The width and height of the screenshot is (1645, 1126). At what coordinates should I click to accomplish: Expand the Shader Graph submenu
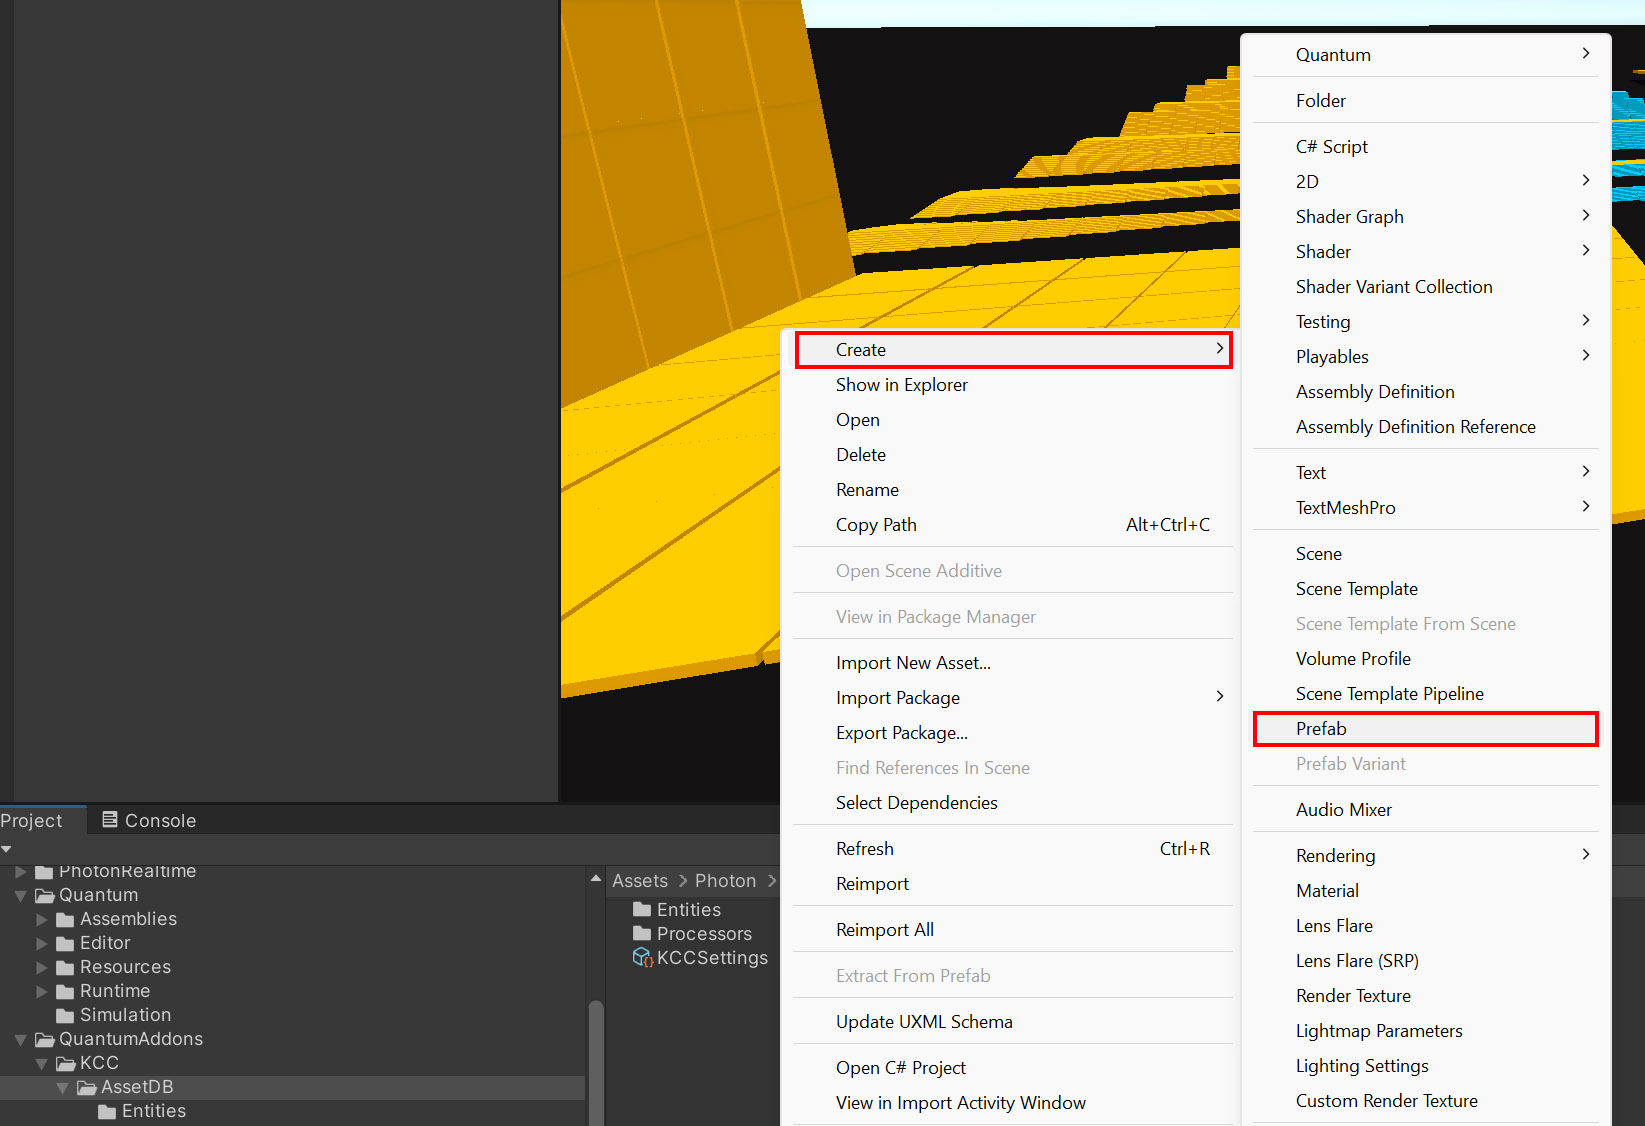(1425, 217)
